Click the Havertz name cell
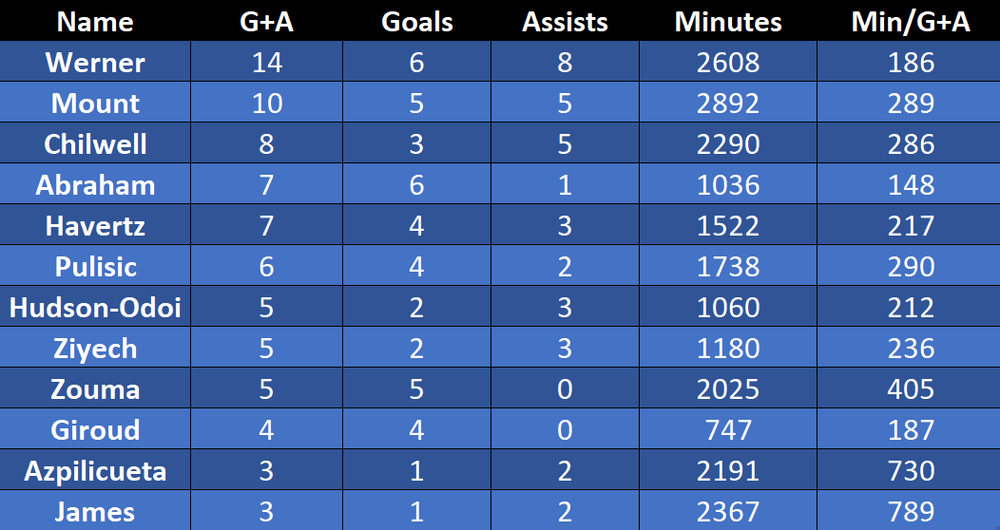Image resolution: width=1000 pixels, height=530 pixels. coord(95,225)
